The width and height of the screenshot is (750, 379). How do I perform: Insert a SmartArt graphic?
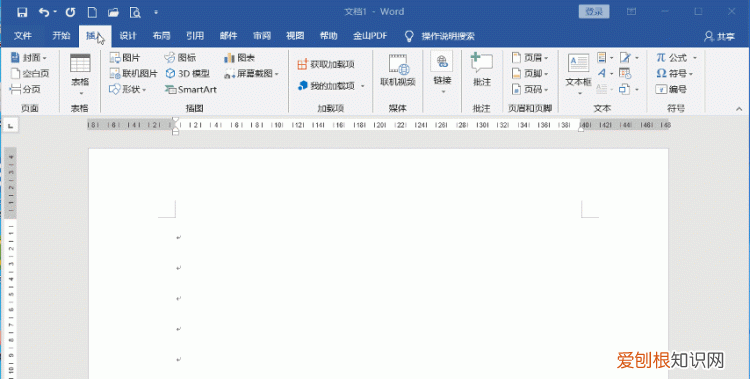pos(191,89)
